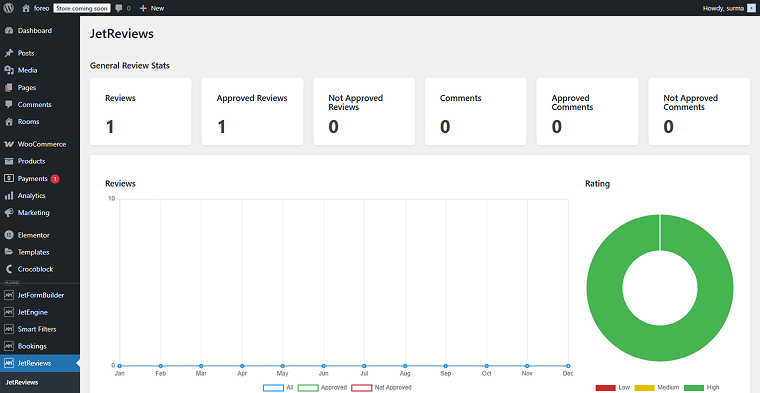Click the Templates folder icon
The image size is (760, 393).
9,252
